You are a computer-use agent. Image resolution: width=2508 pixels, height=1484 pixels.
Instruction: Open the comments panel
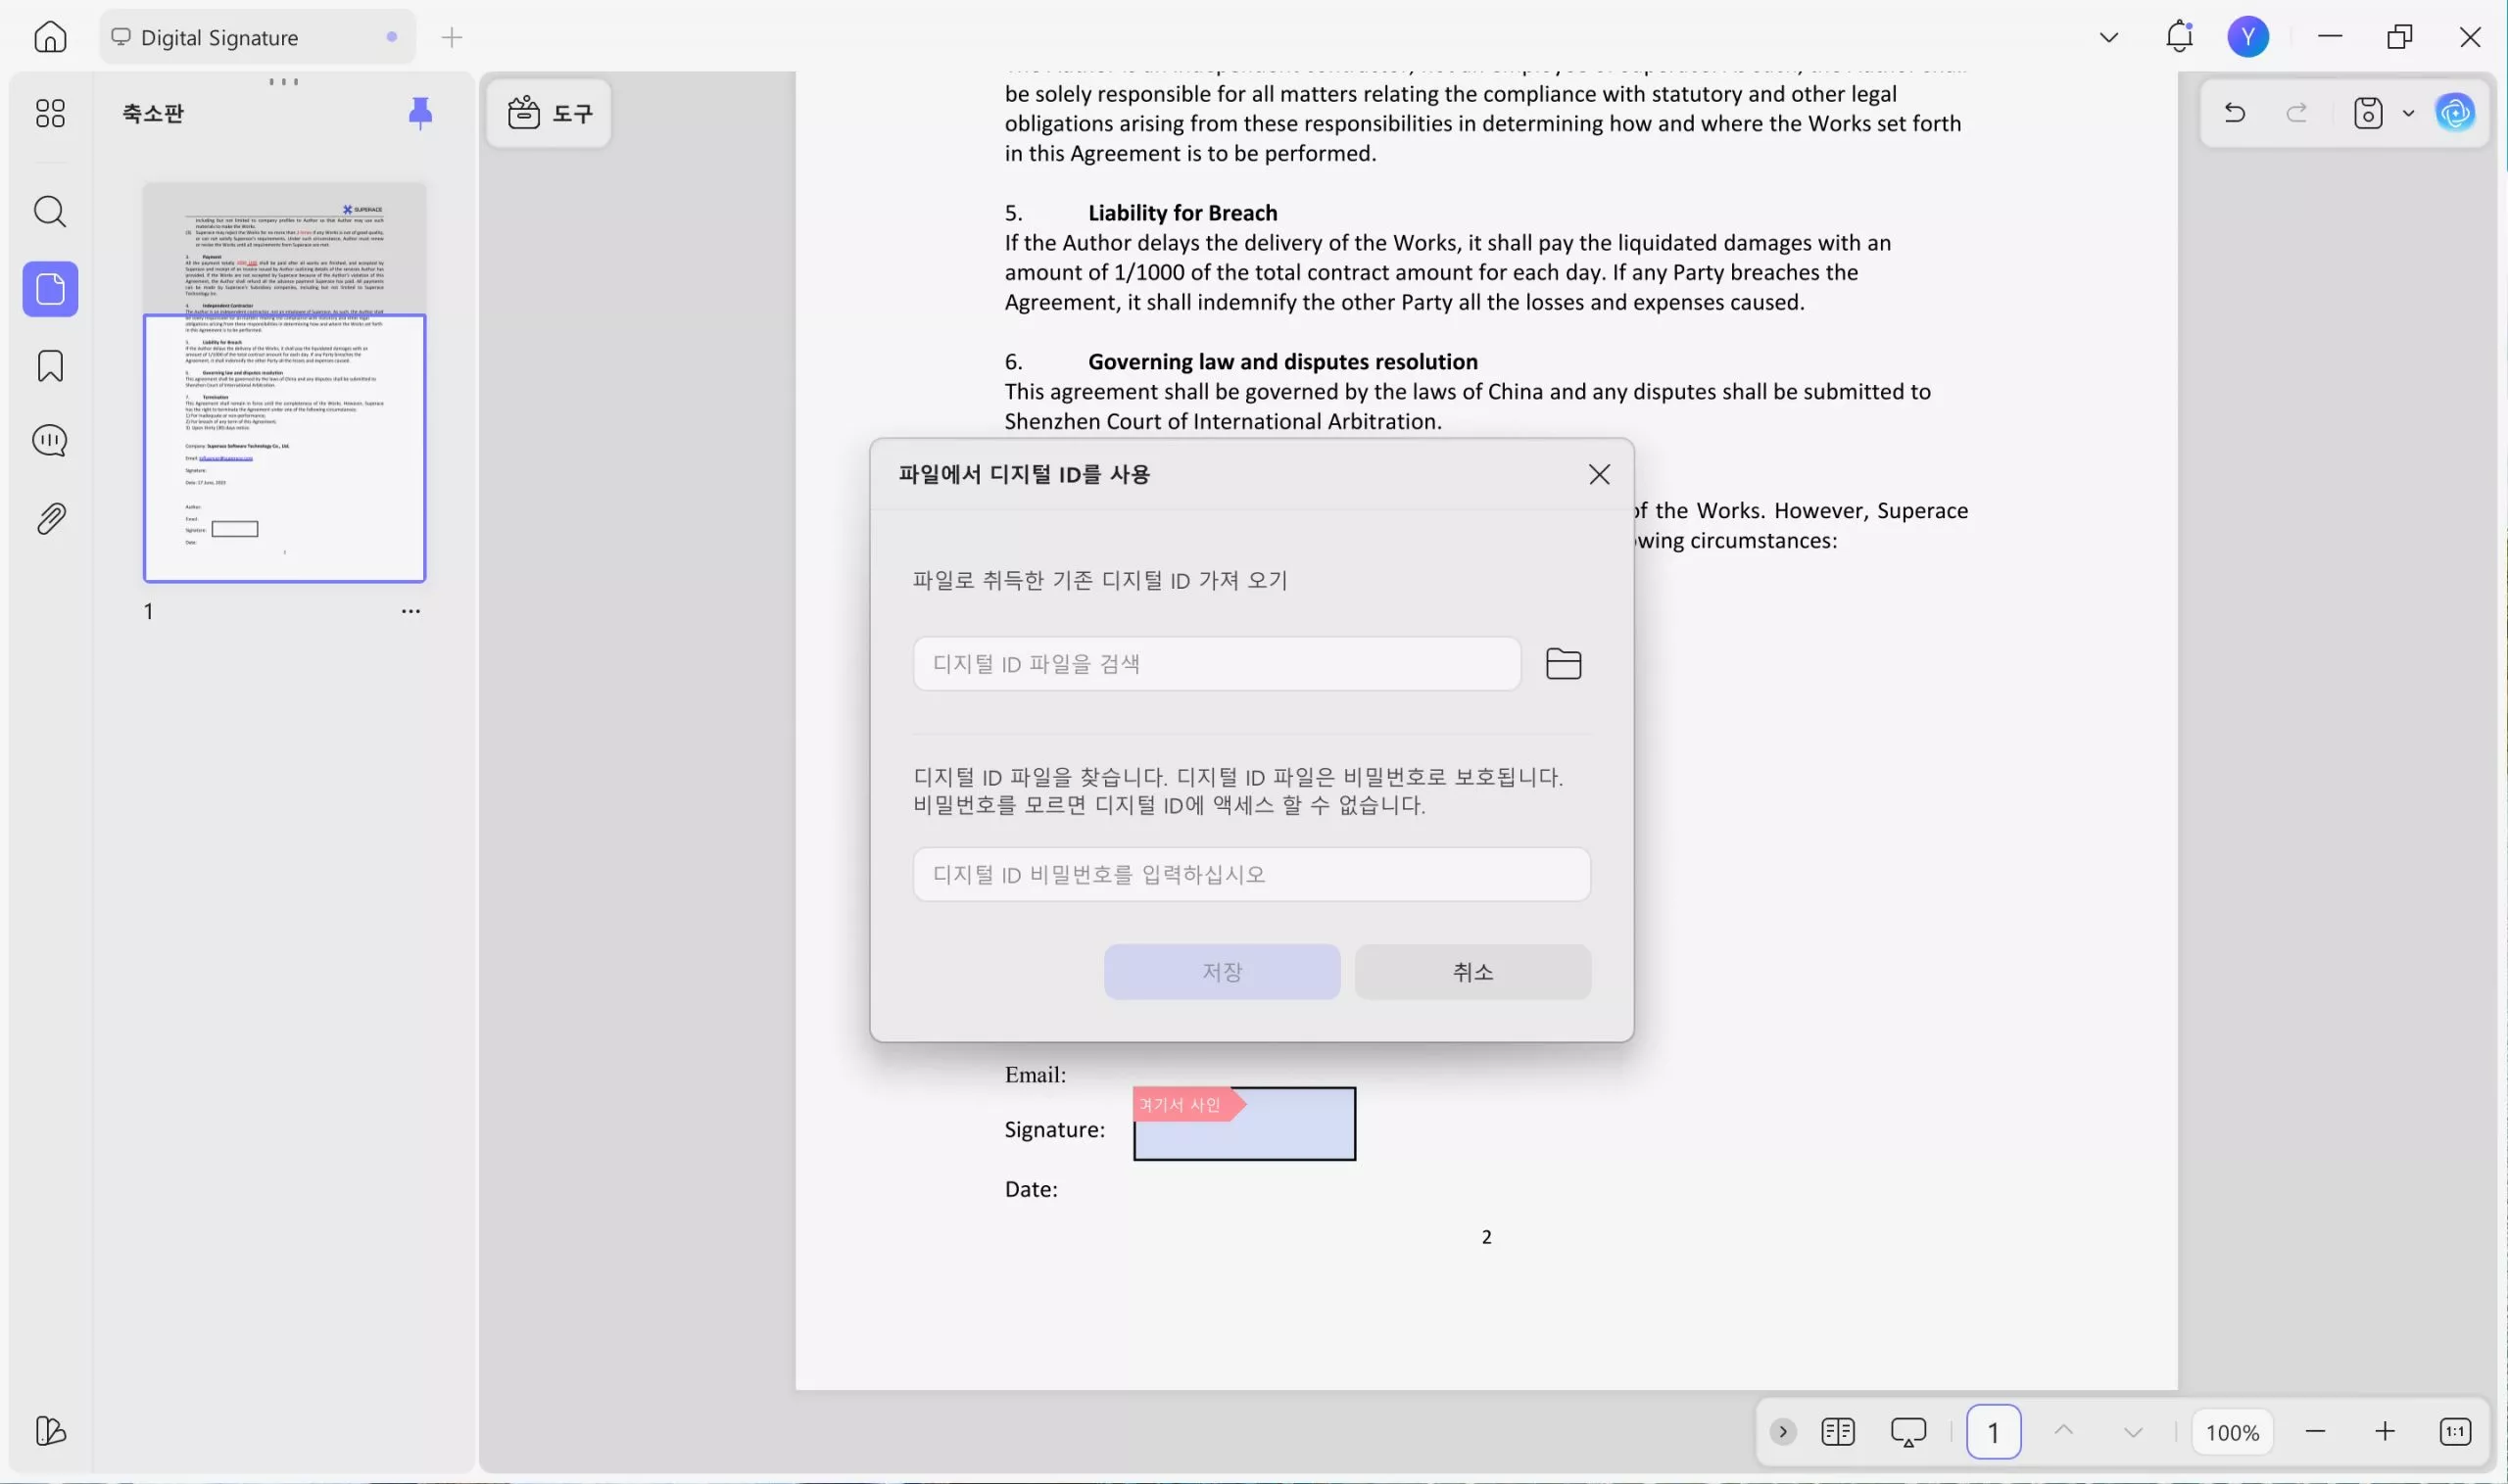[49, 440]
